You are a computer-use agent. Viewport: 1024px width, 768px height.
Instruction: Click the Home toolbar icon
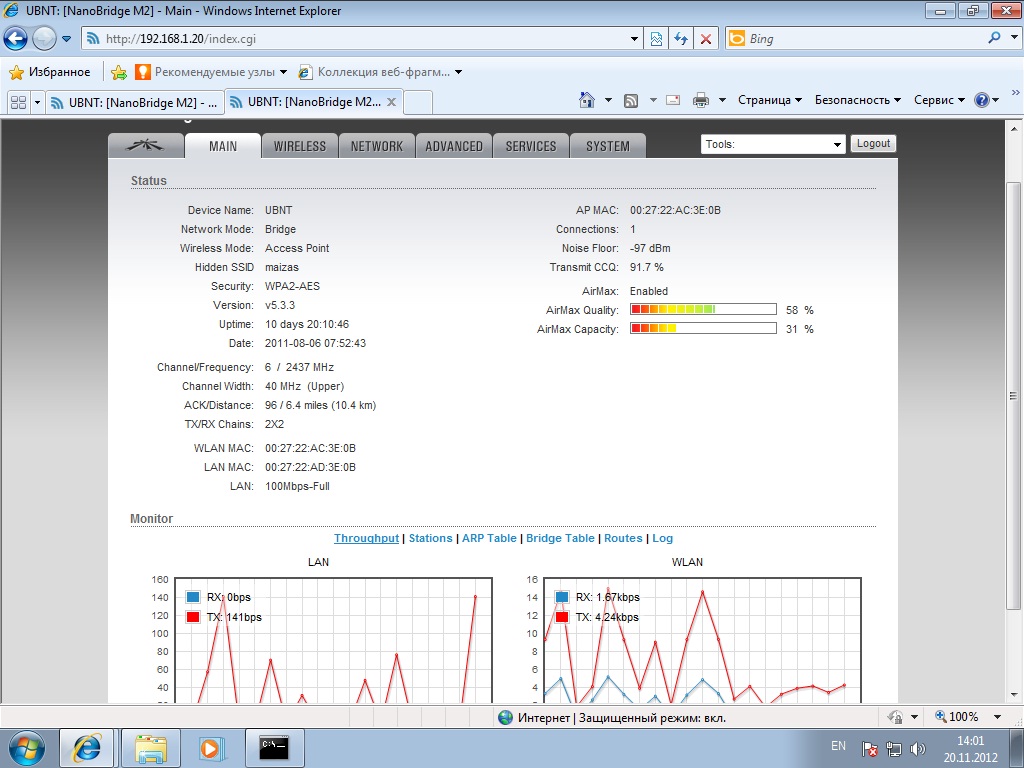(587, 100)
